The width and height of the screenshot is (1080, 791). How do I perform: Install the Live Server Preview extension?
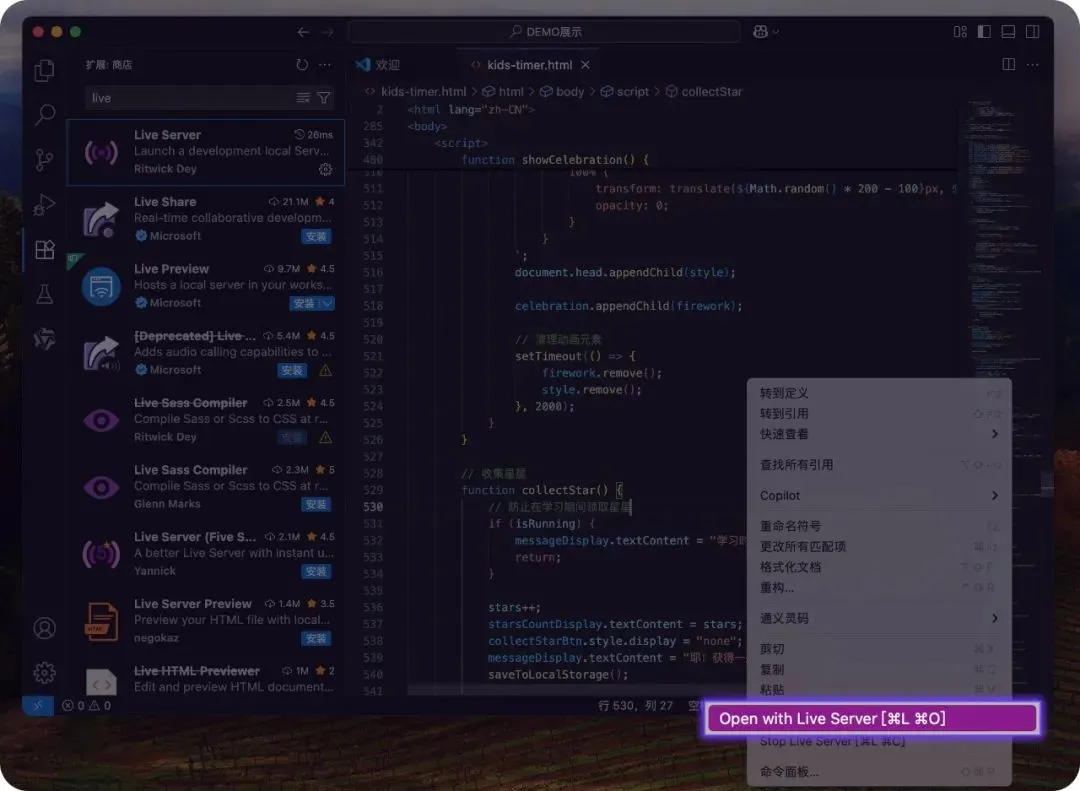(316, 639)
